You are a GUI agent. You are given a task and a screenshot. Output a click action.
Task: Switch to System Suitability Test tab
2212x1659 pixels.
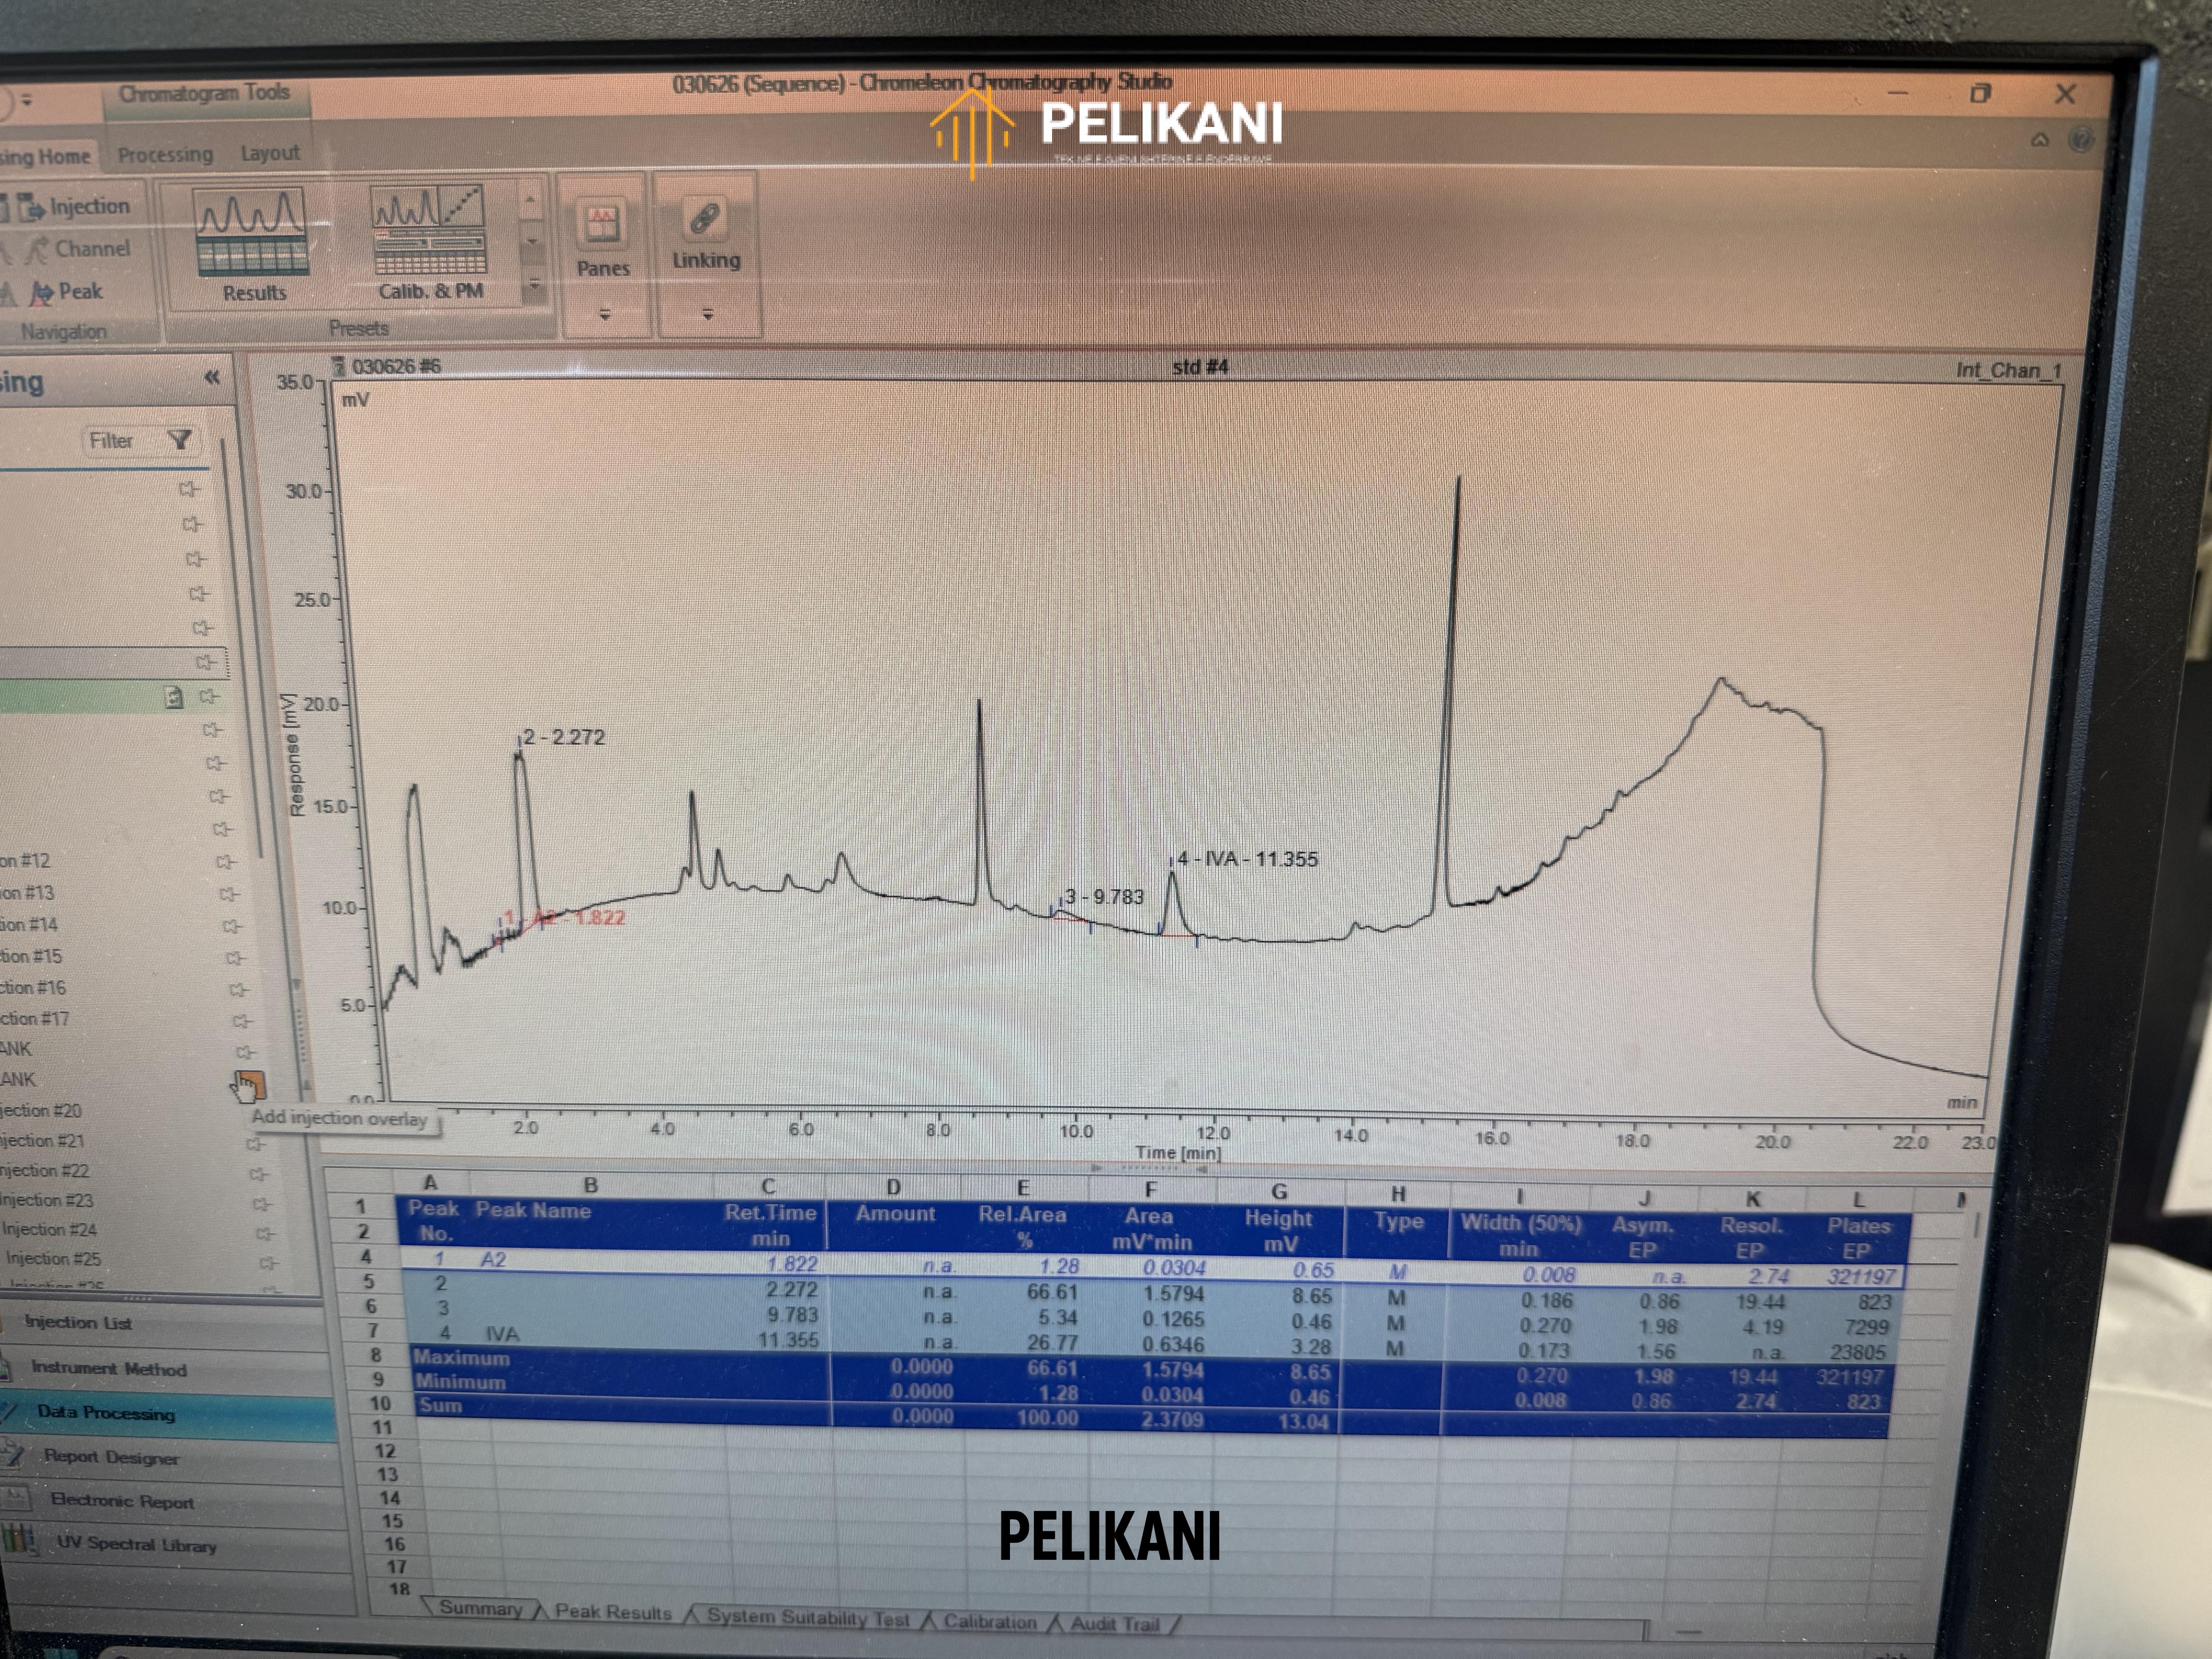[807, 1617]
